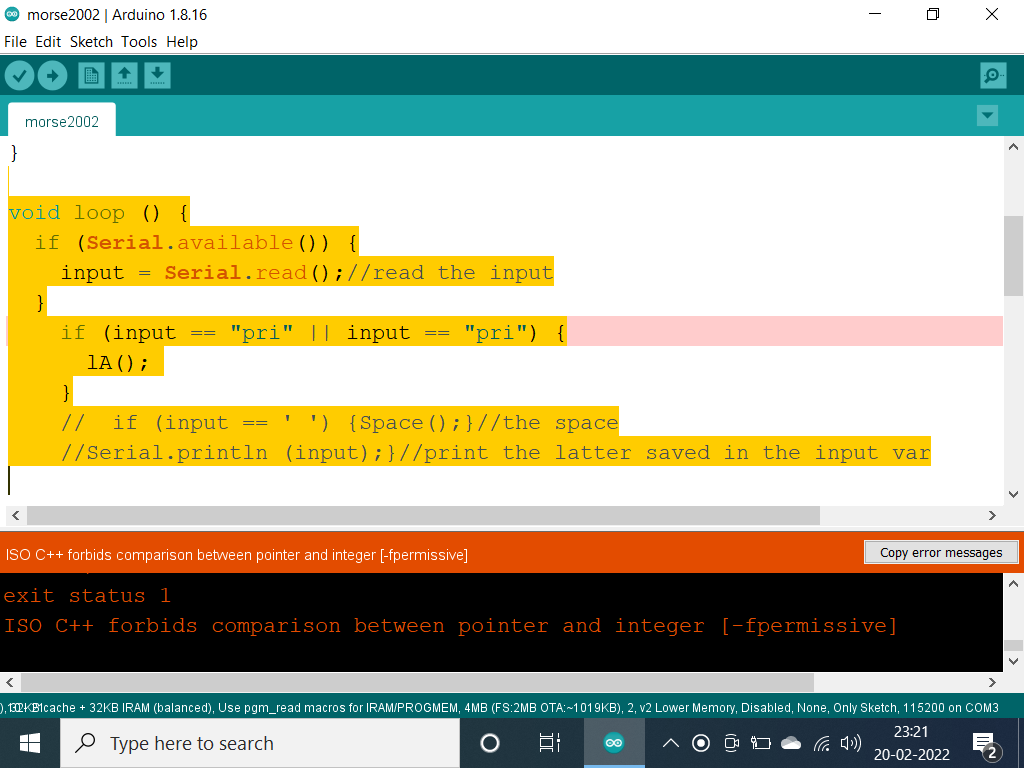
Task: Open an existing sketch with up-arrow icon
Action: pyautogui.click(x=124, y=76)
